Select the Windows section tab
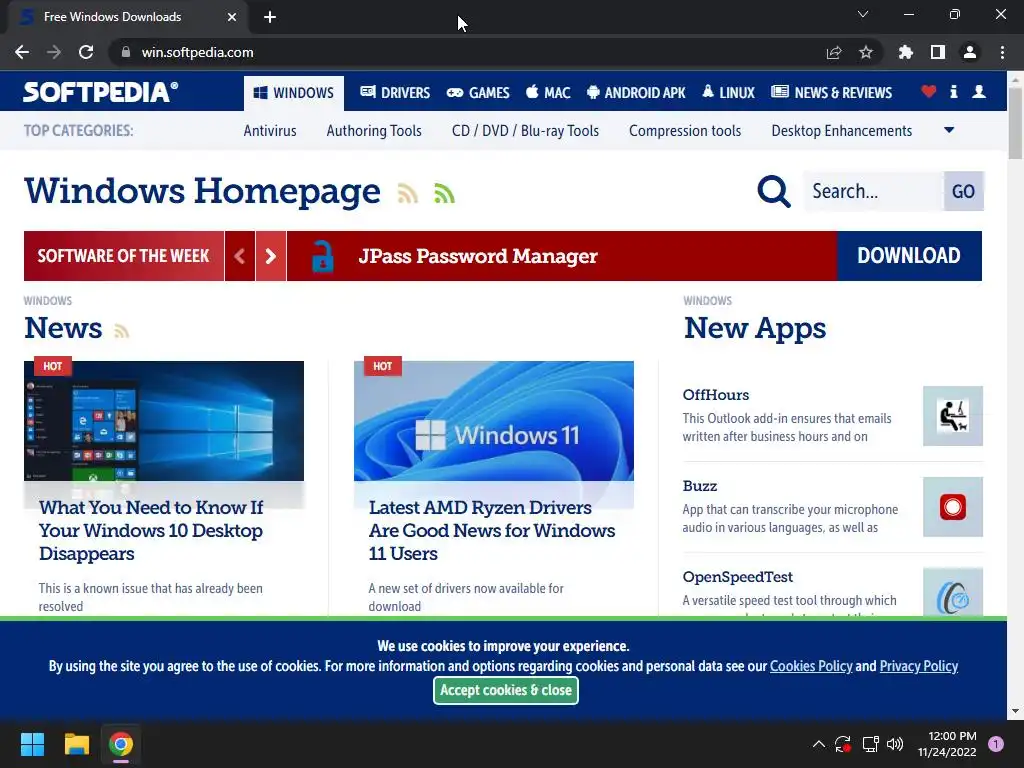The image size is (1024, 768). click(294, 93)
